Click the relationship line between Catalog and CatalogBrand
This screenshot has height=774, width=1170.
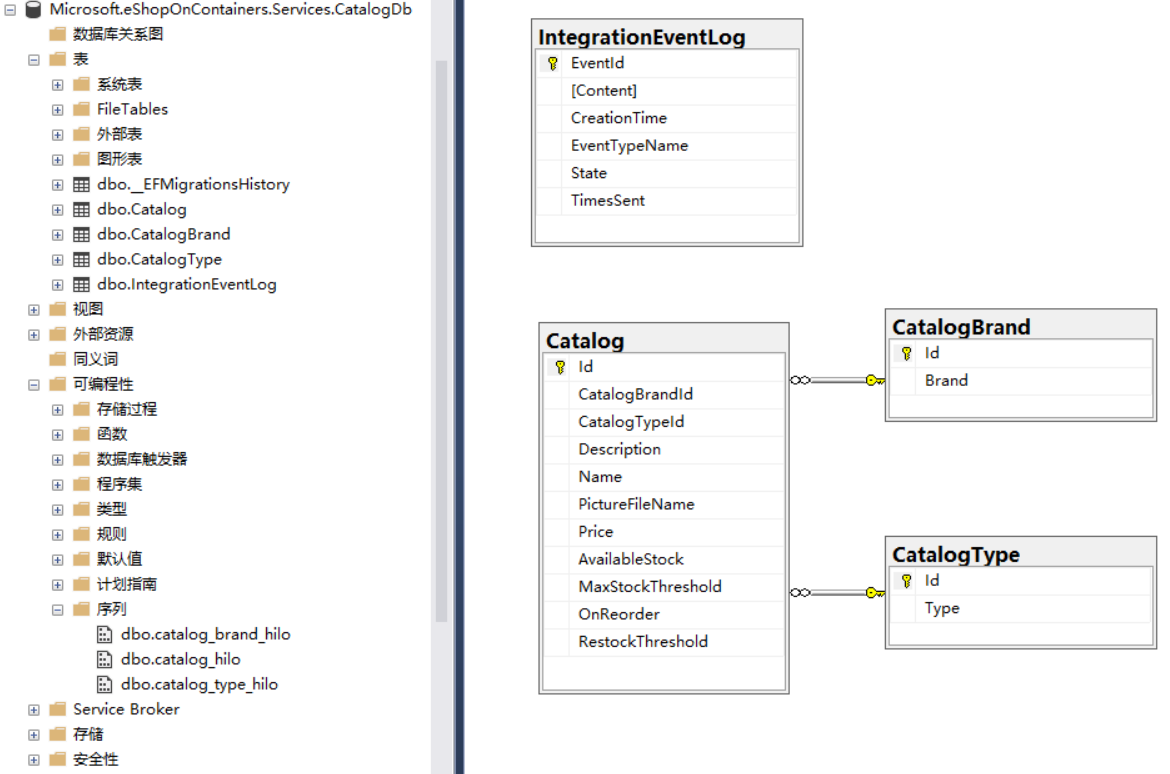click(x=838, y=380)
